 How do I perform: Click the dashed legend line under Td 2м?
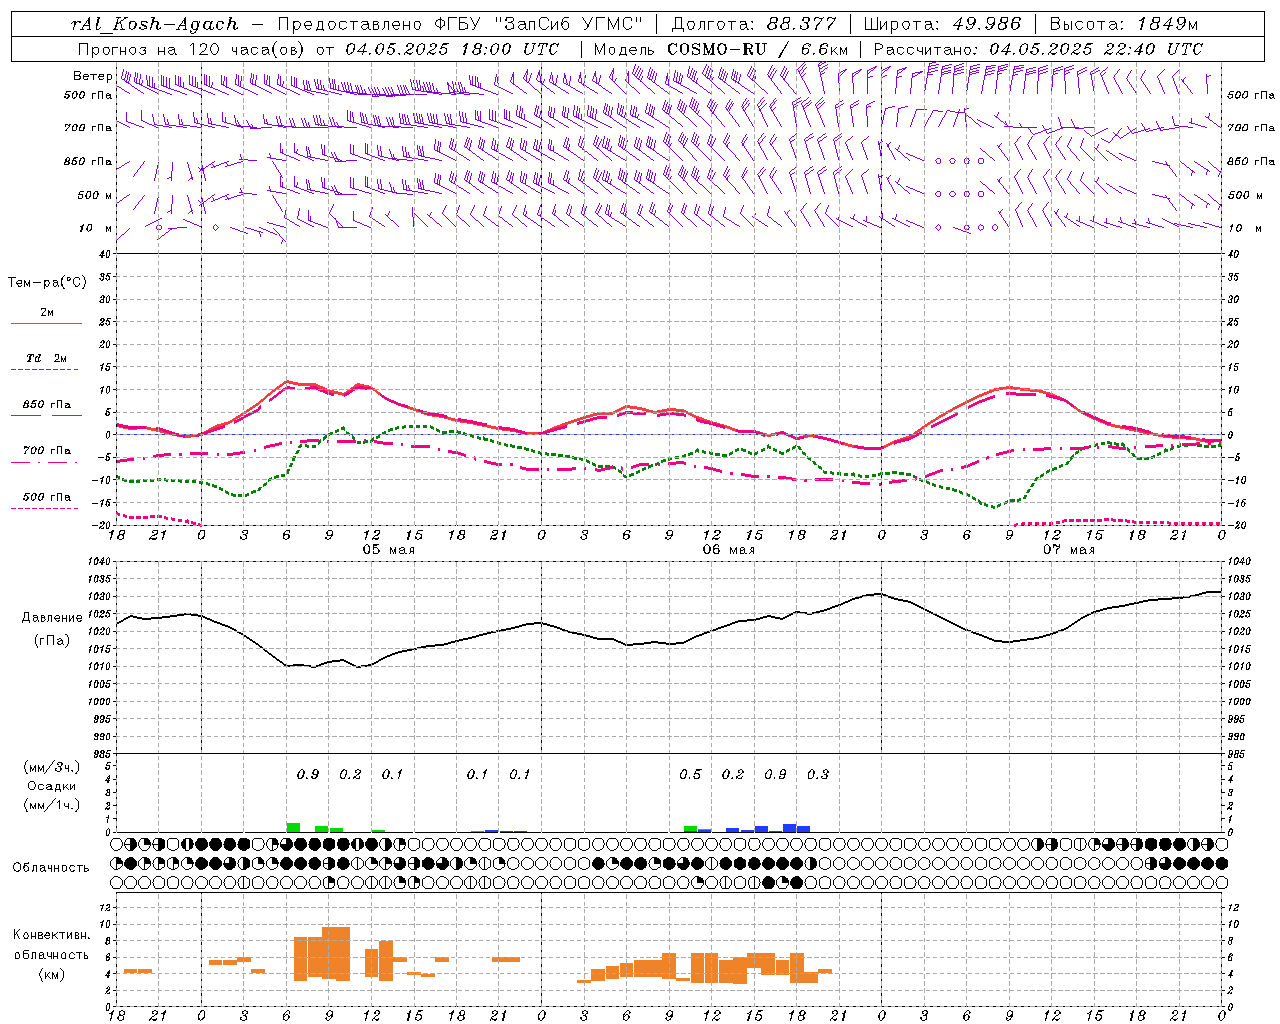tap(46, 370)
